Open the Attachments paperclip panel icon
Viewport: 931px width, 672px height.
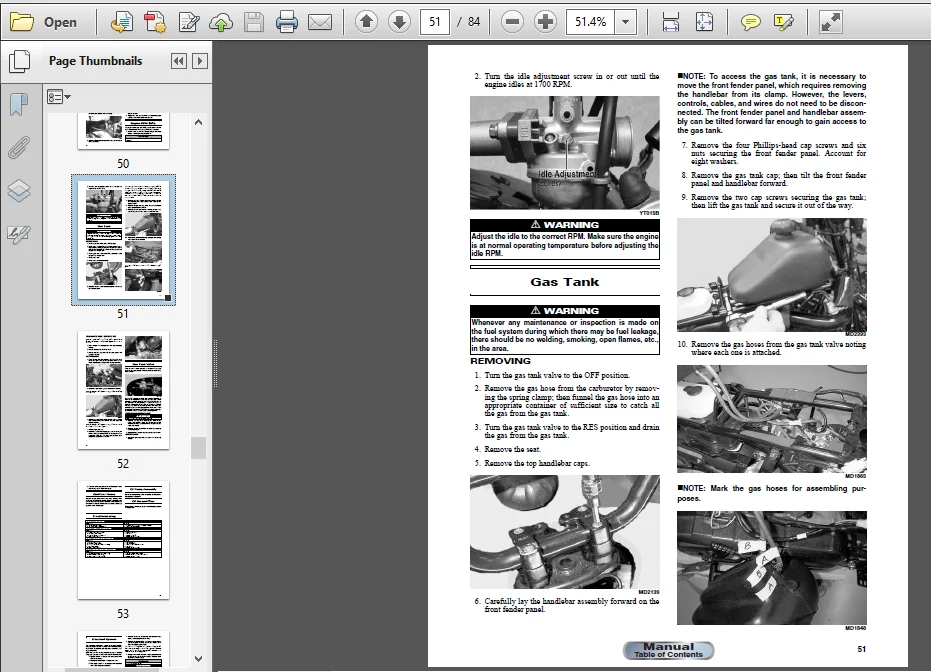pos(19,147)
